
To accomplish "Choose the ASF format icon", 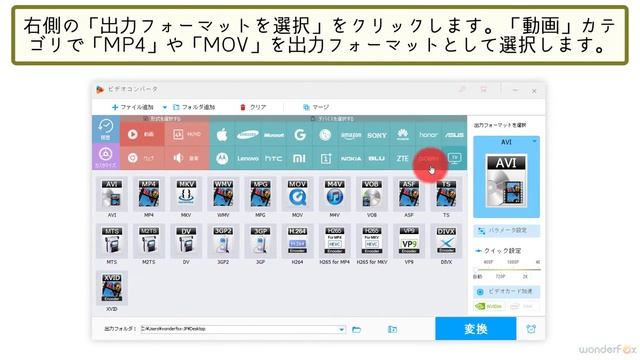I will pyautogui.click(x=409, y=194).
